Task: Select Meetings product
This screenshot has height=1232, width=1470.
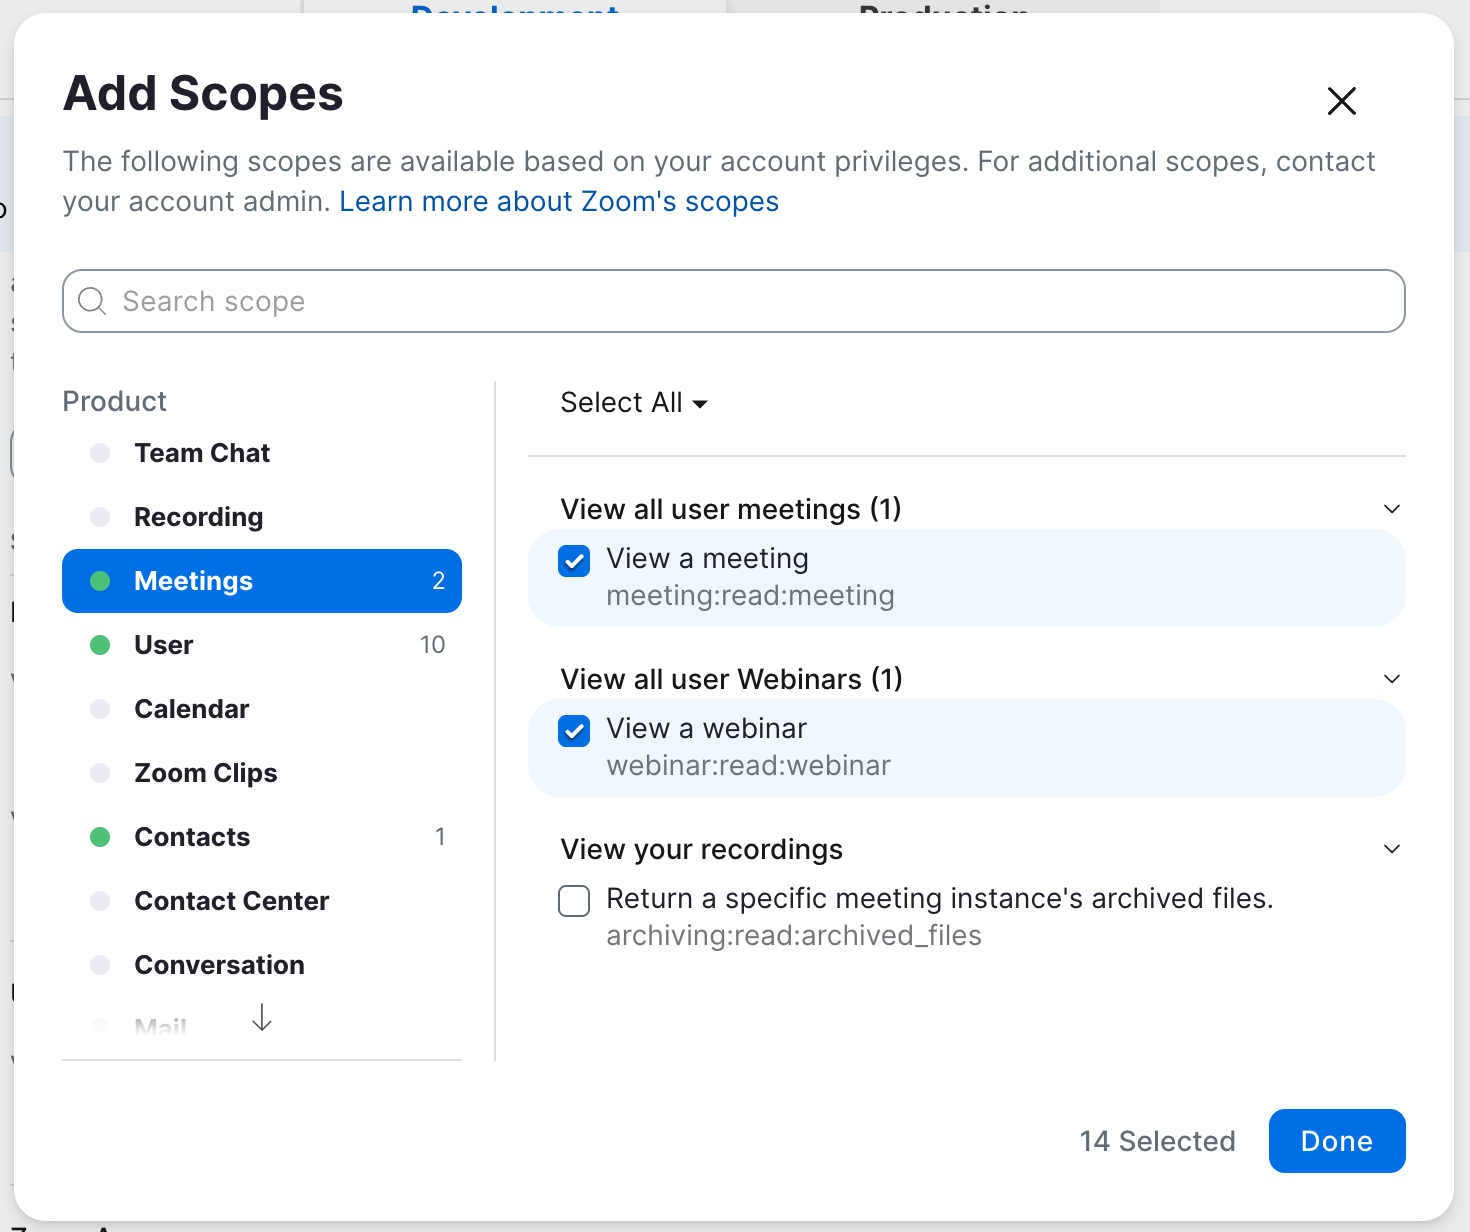Action: point(262,581)
